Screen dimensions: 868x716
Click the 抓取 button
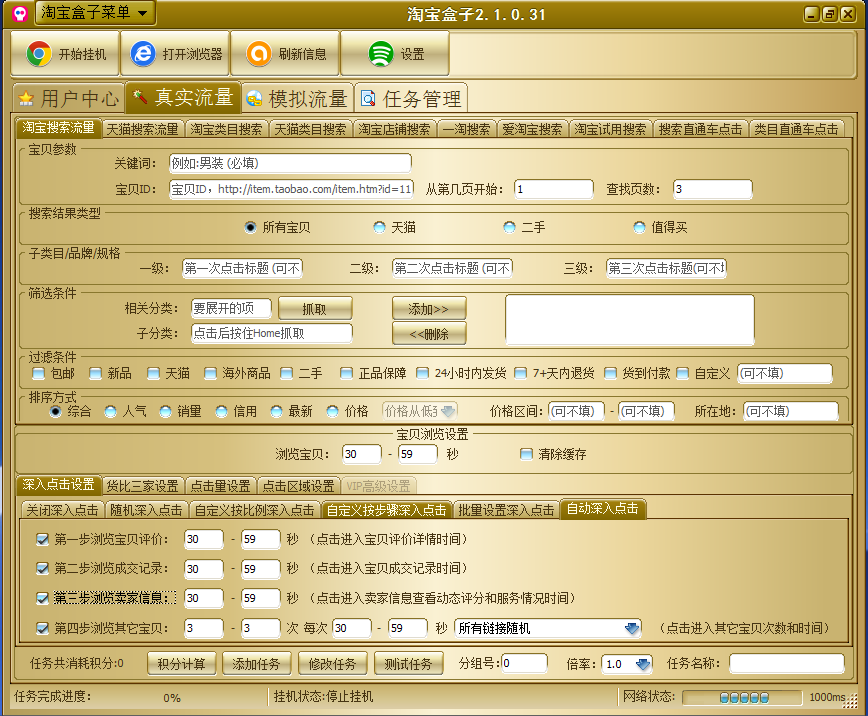click(314, 309)
